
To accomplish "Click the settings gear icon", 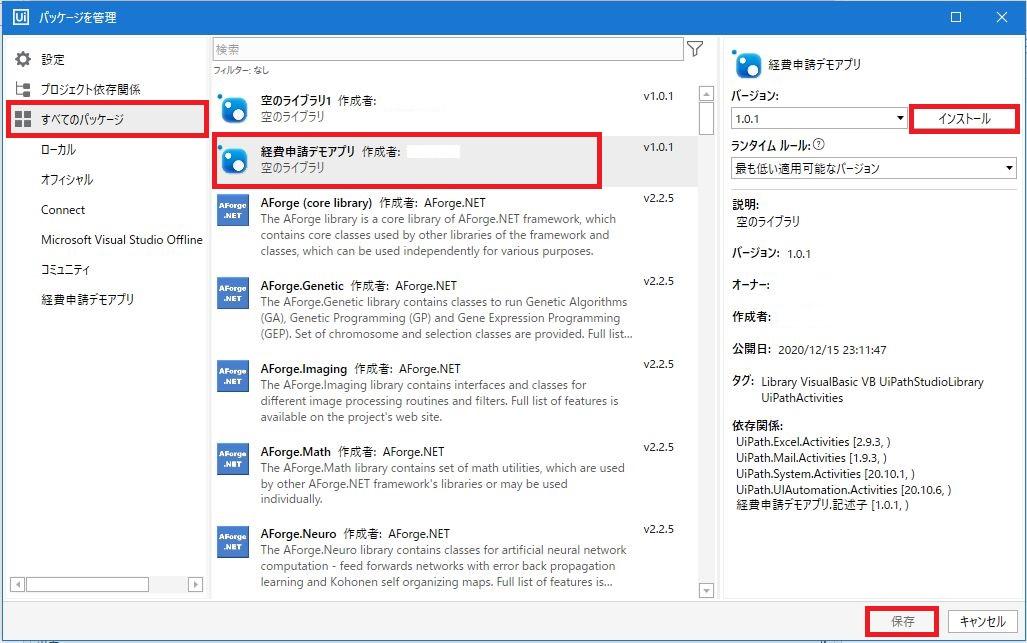I will 23,59.
